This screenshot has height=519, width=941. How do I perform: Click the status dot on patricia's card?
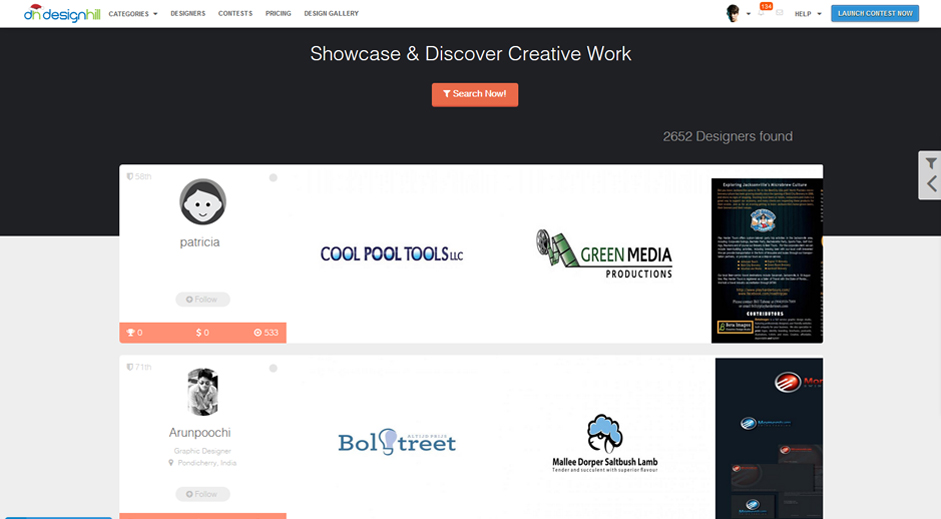click(273, 178)
